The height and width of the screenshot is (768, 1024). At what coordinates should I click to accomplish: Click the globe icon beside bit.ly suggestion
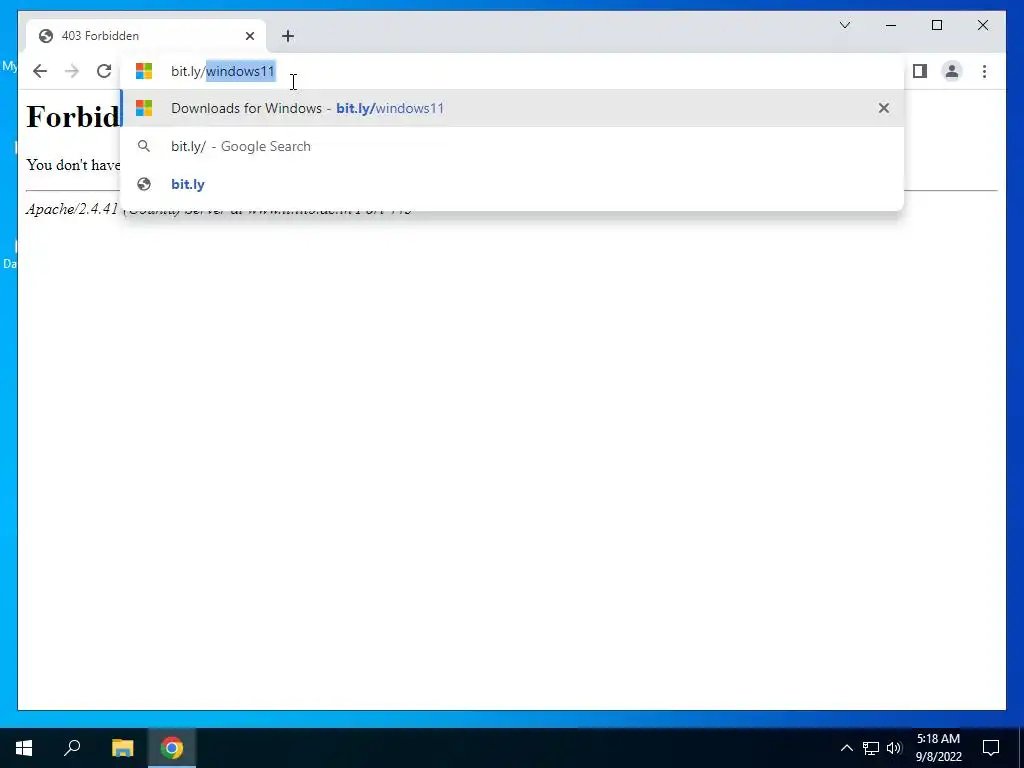point(144,184)
